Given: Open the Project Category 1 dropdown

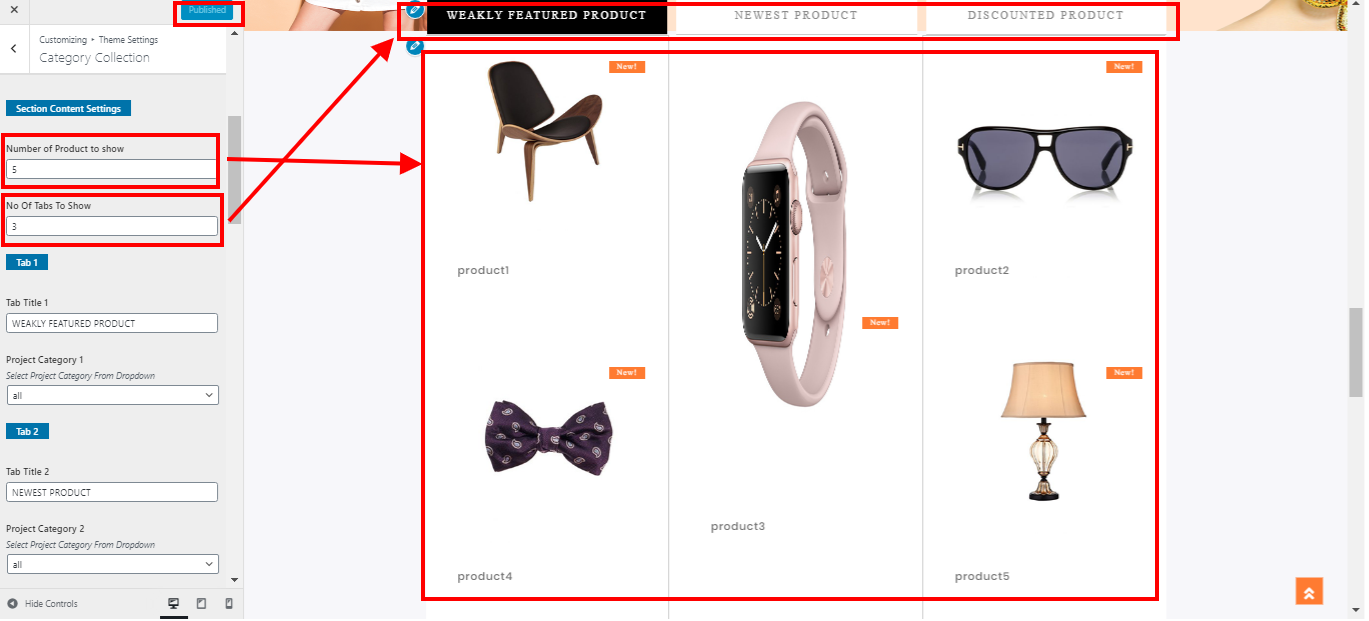Looking at the screenshot, I should point(112,395).
